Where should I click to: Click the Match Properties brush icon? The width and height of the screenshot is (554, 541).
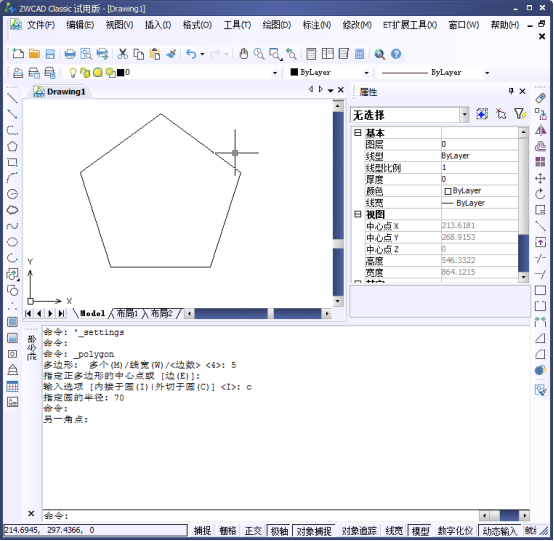point(171,54)
